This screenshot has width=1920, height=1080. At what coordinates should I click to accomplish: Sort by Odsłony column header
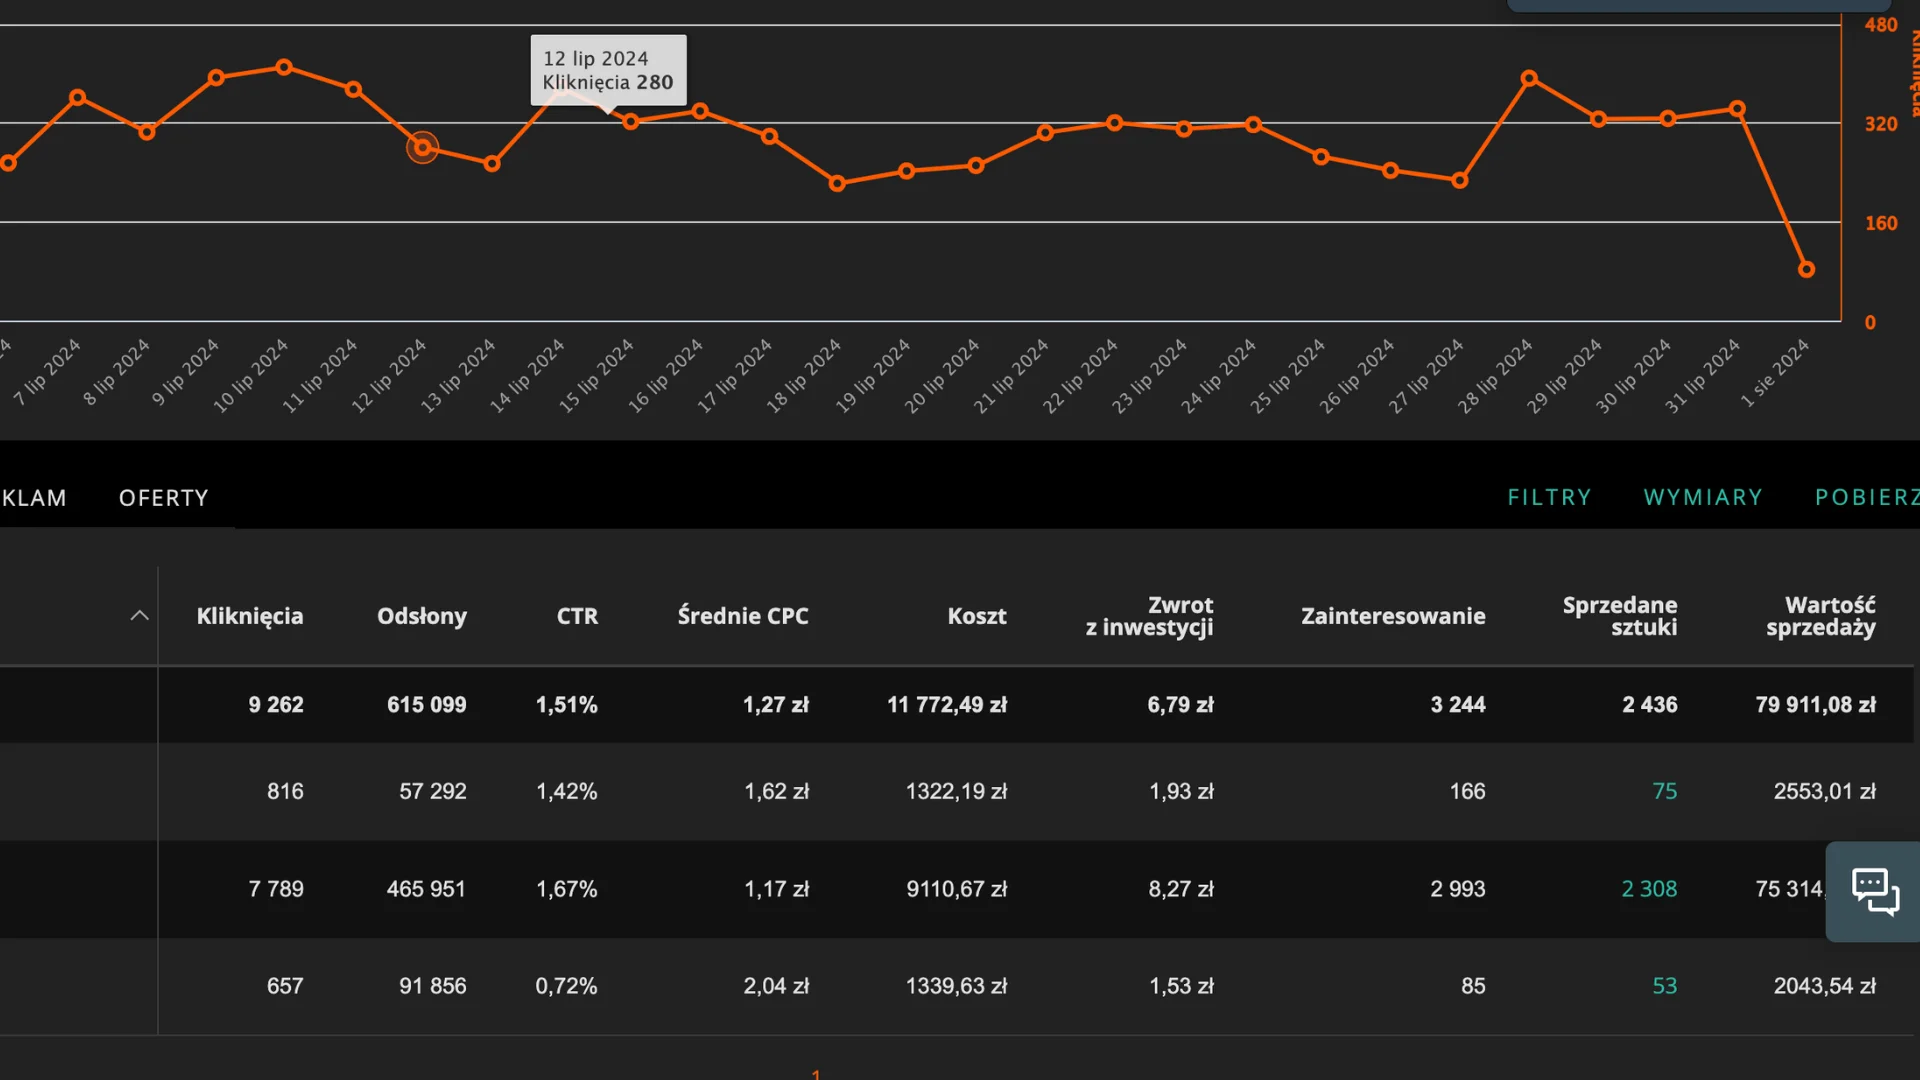point(422,616)
